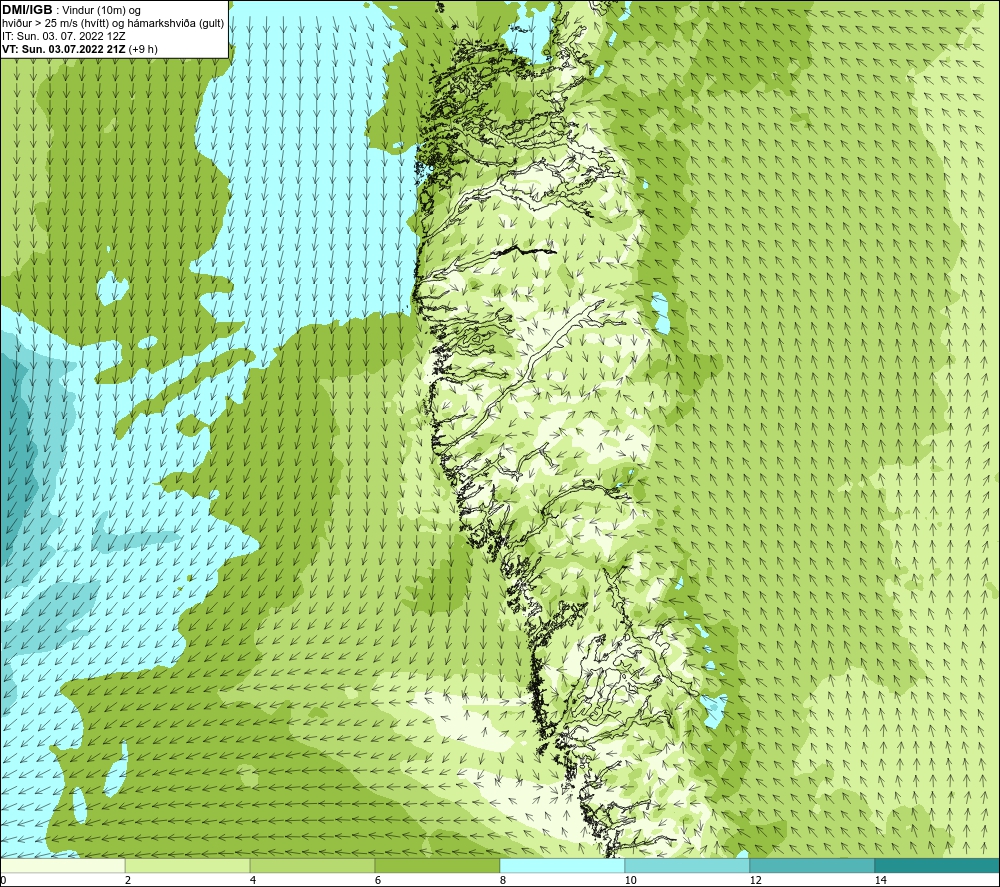Click the scale label '6'
Screen dimensions: 1000x887
click(378, 880)
